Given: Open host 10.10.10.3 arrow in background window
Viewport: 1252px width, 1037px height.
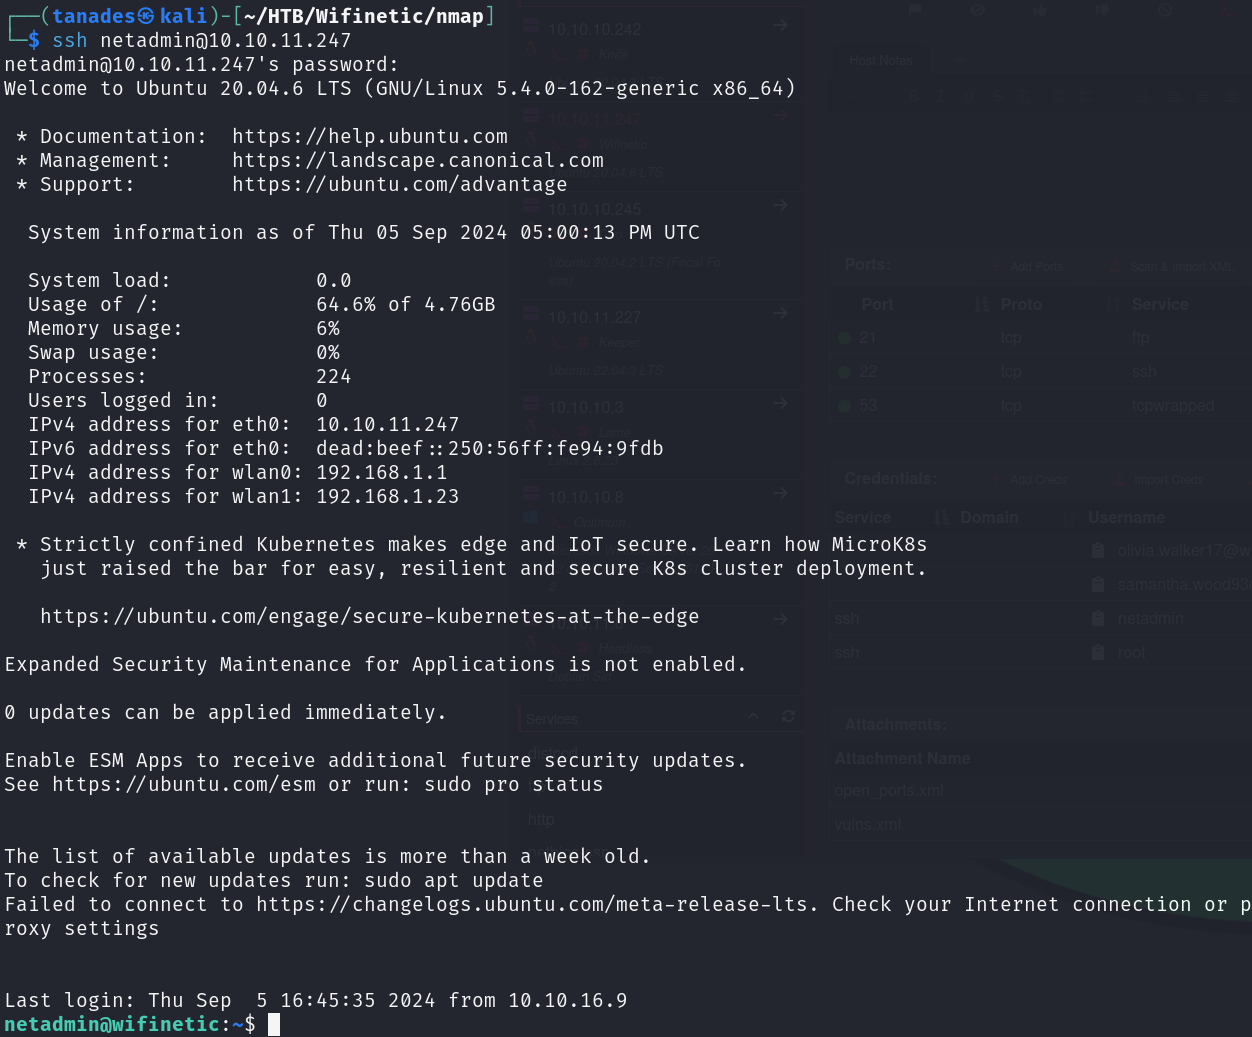Looking at the screenshot, I should coord(780,404).
